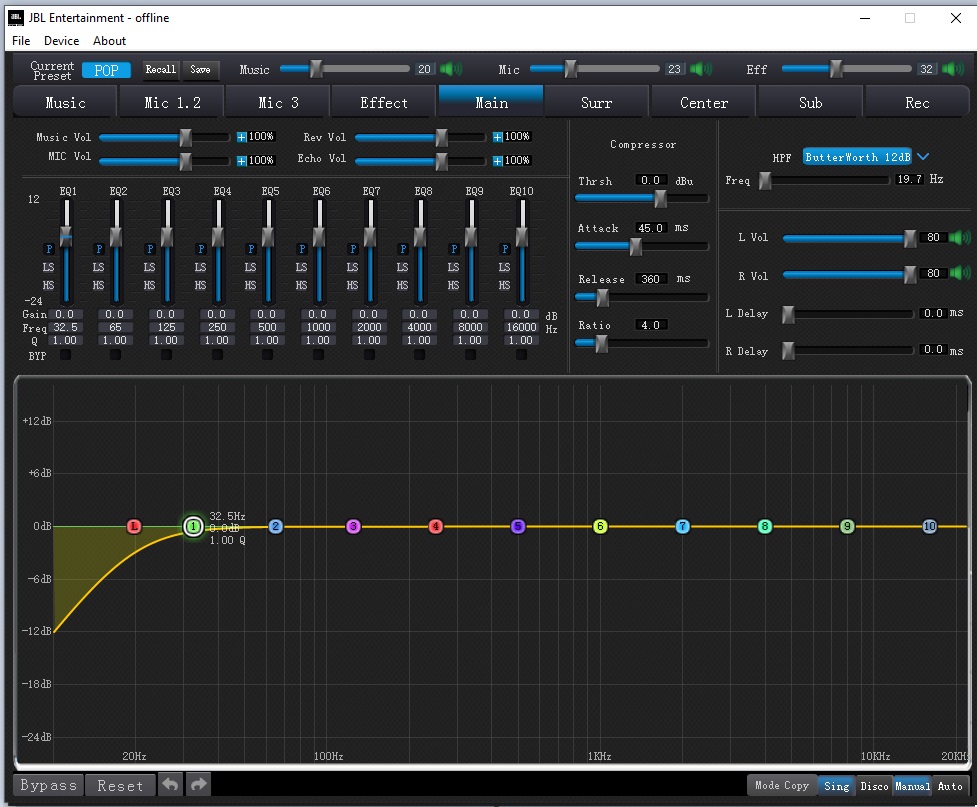Click the redo arrow icon
Image resolution: width=977 pixels, height=807 pixels.
(x=199, y=785)
